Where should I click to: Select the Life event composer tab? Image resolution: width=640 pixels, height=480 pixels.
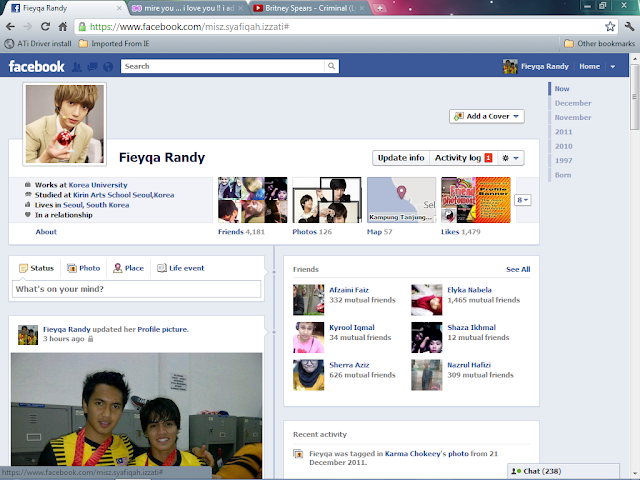(181, 268)
